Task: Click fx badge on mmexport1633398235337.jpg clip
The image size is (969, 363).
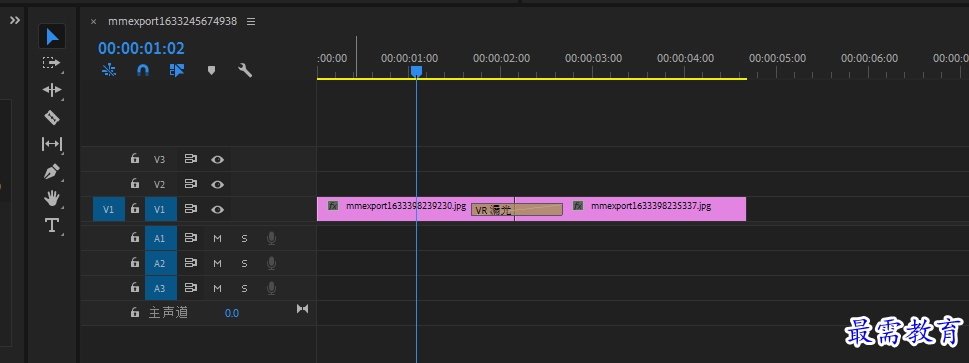Action: click(578, 206)
